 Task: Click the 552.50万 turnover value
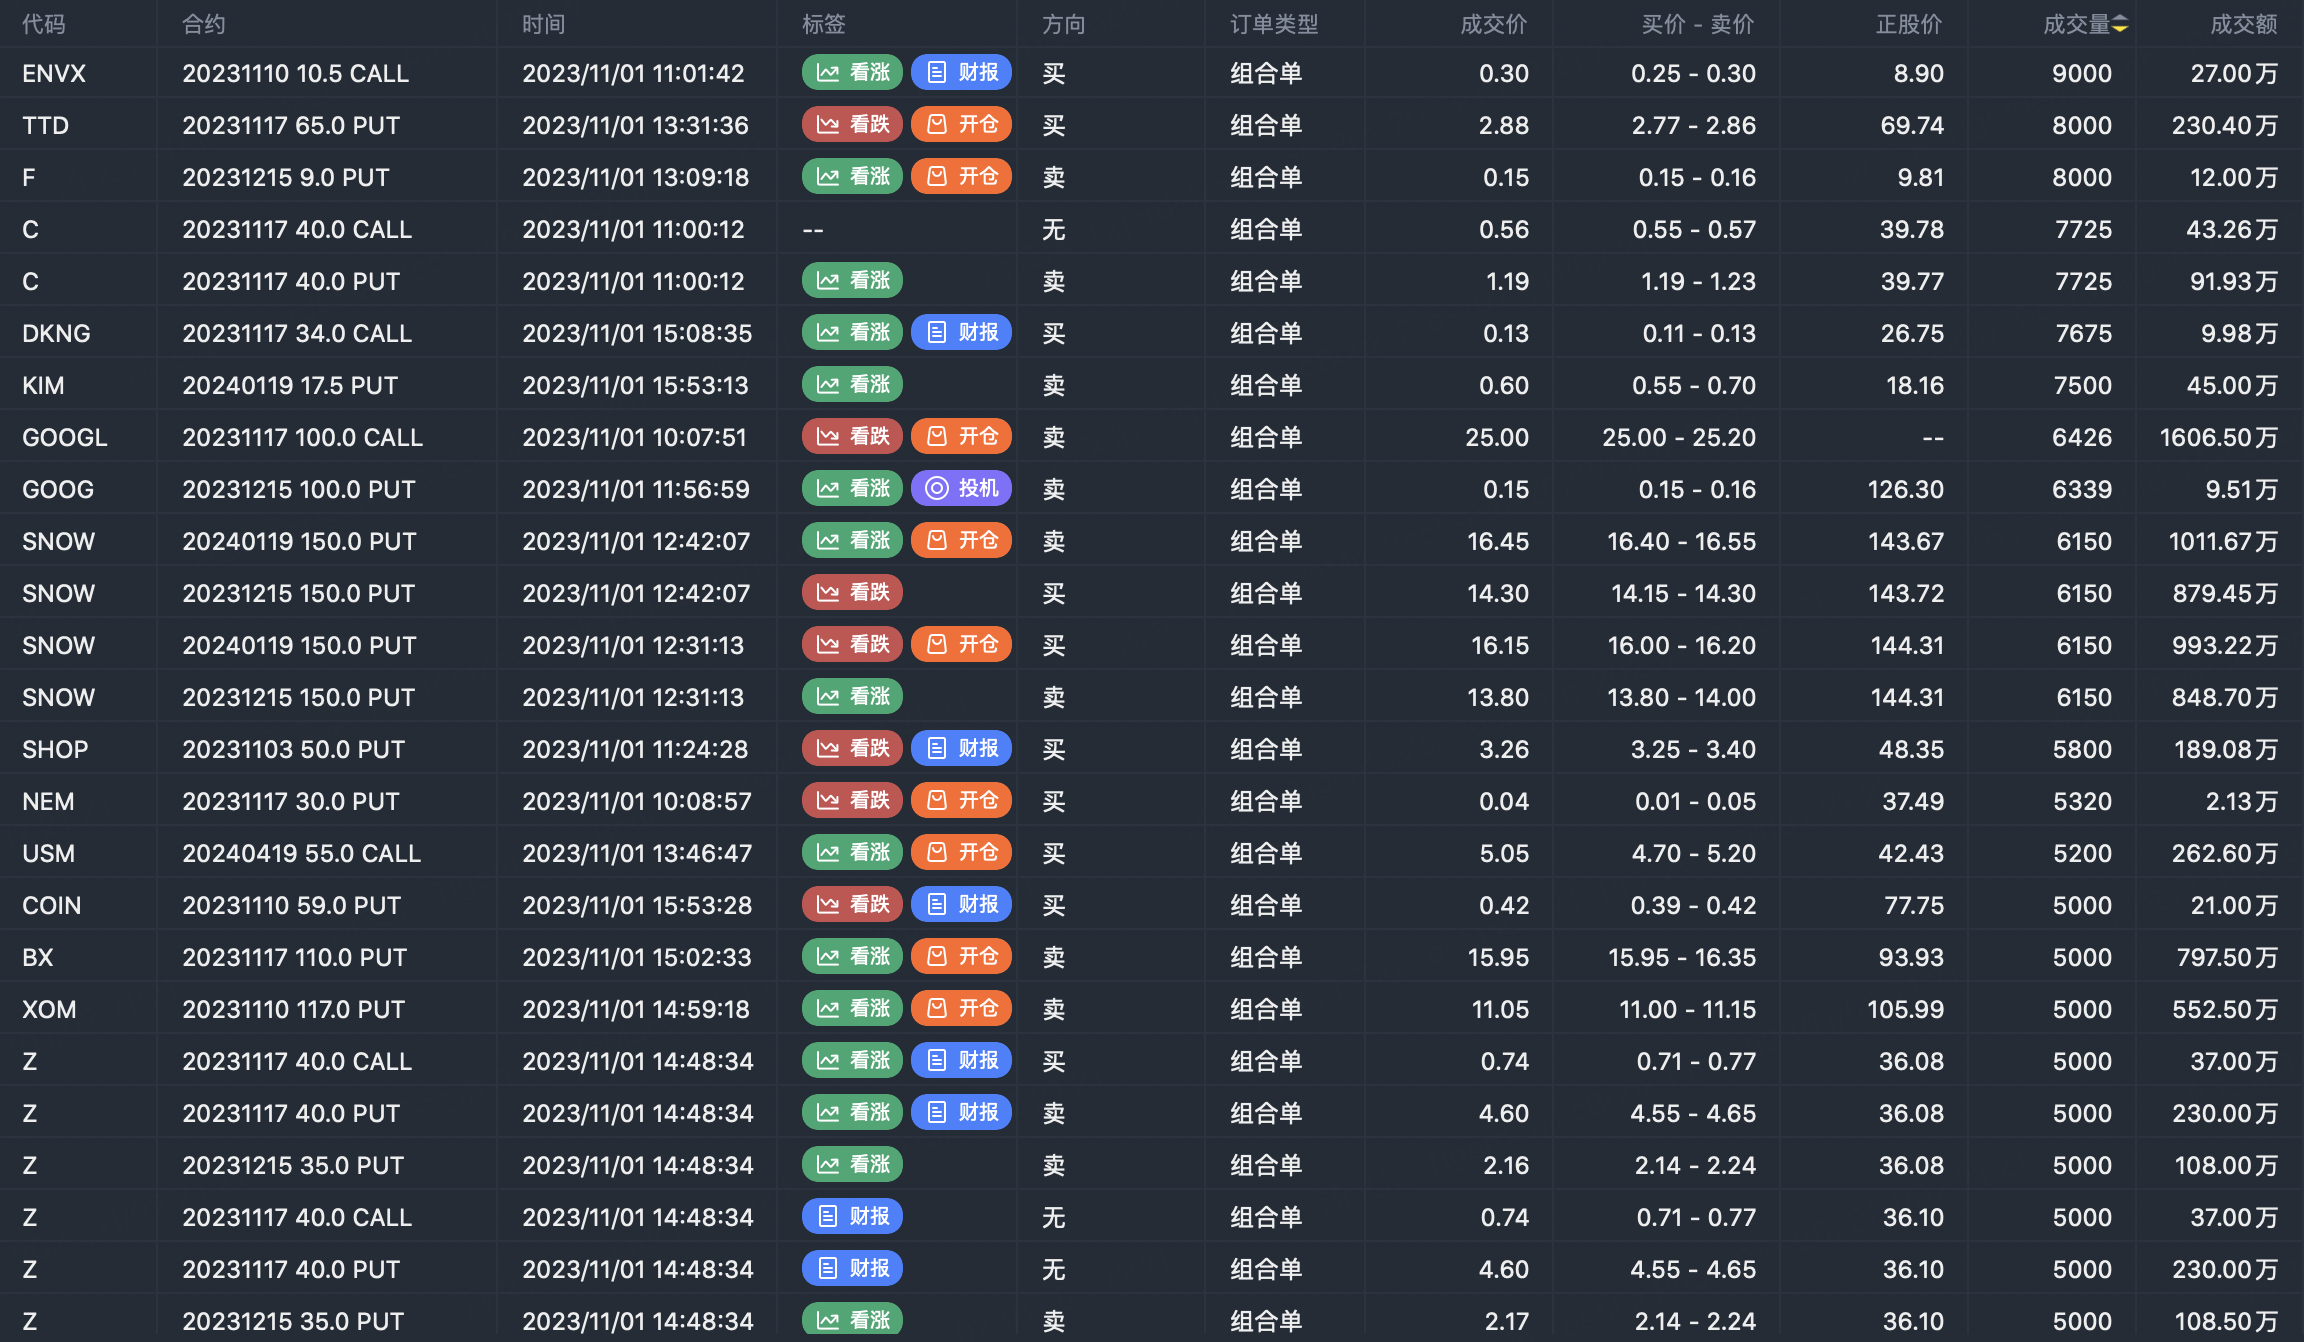click(2225, 1009)
